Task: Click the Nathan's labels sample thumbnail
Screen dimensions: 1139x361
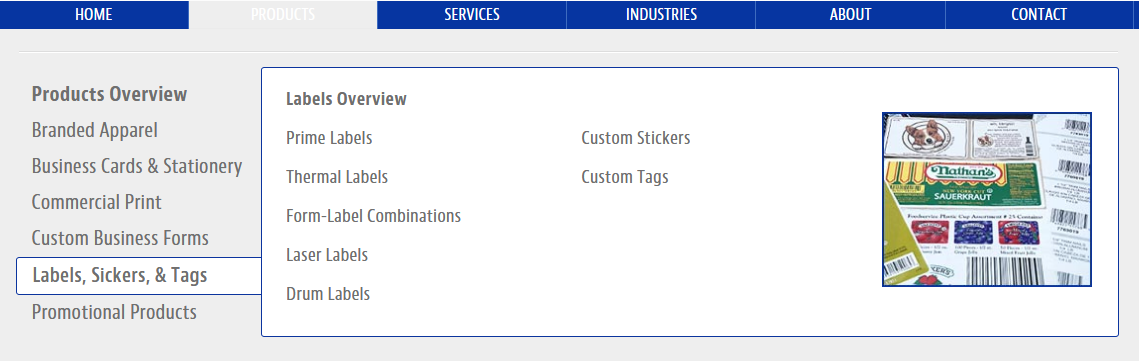Action: 986,199
